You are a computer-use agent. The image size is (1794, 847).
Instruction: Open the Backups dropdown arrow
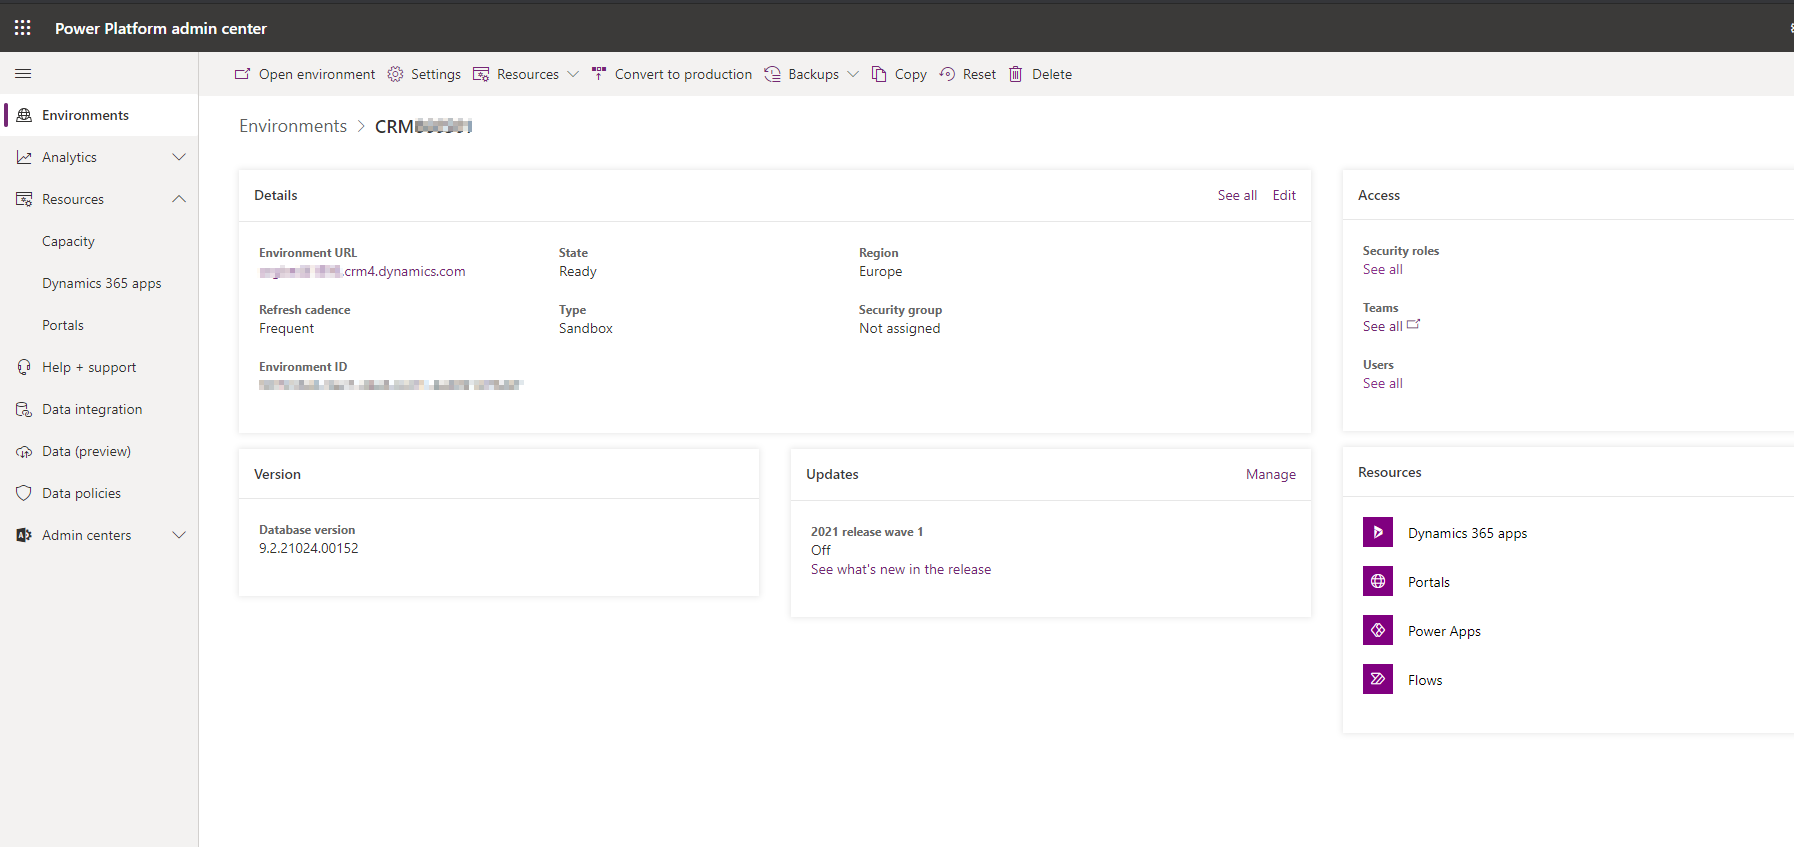pyautogui.click(x=853, y=74)
